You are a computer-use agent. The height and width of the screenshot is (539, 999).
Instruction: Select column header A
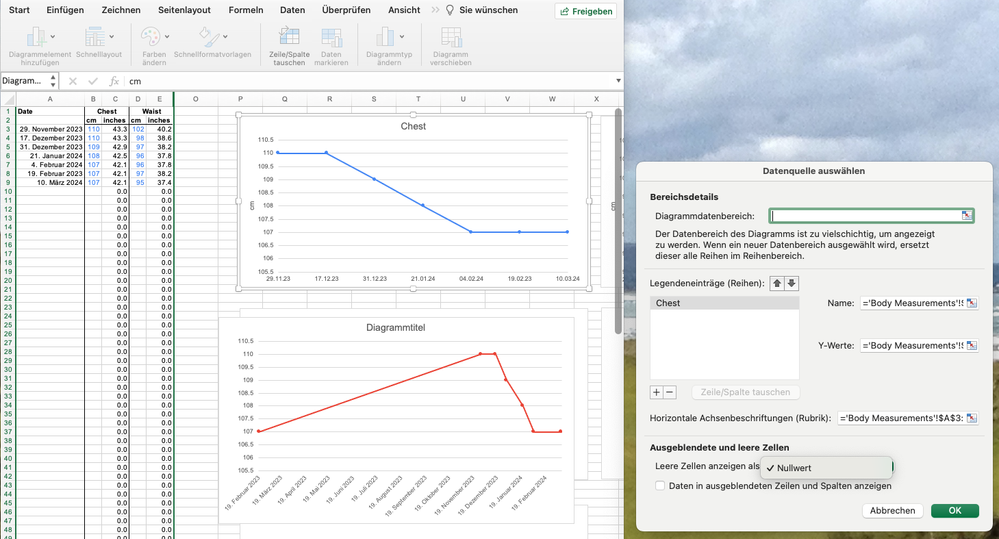(x=50, y=99)
